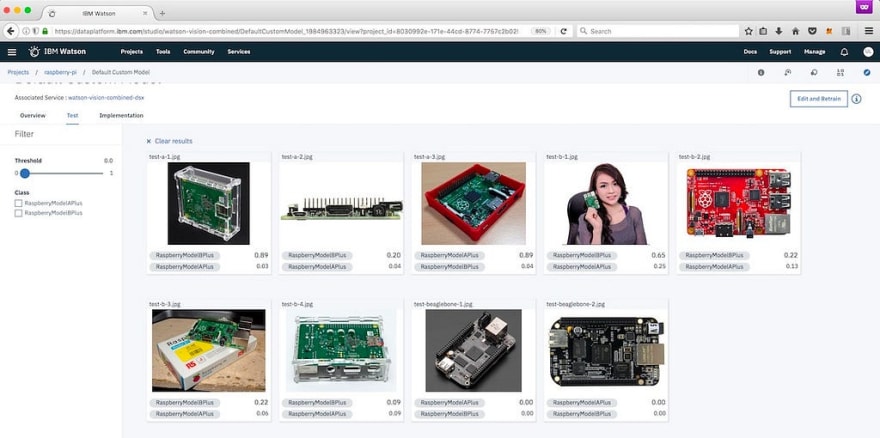The image size is (880, 438).
Task: Go to raspberry-pi breadcrumb link
Action: click(x=61, y=72)
